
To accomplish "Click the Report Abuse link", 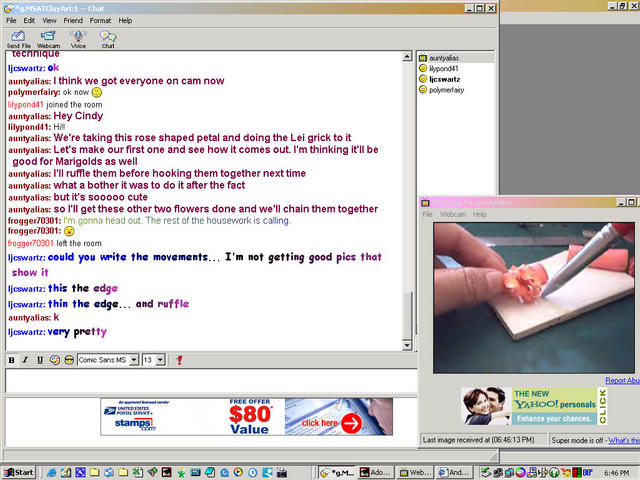I will [622, 380].
